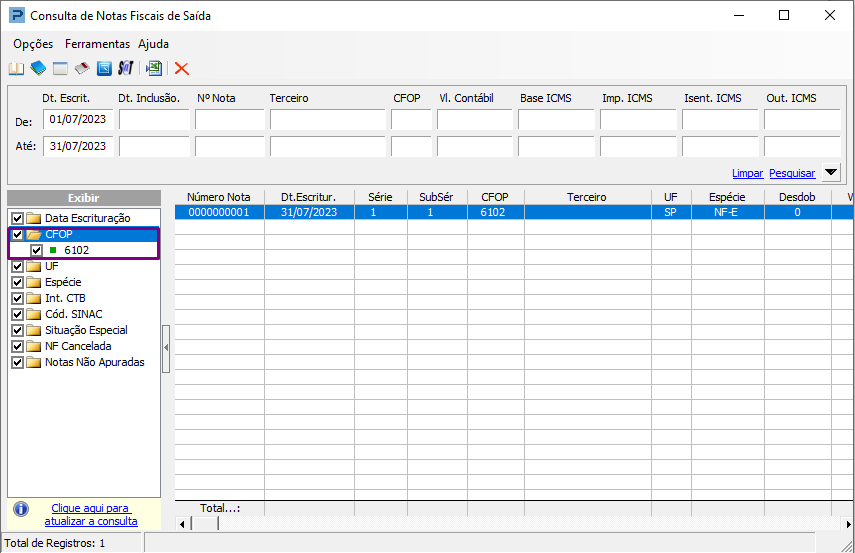The height and width of the screenshot is (553, 855).
Task: Click the CFOP open folder icon
Action: (34, 235)
